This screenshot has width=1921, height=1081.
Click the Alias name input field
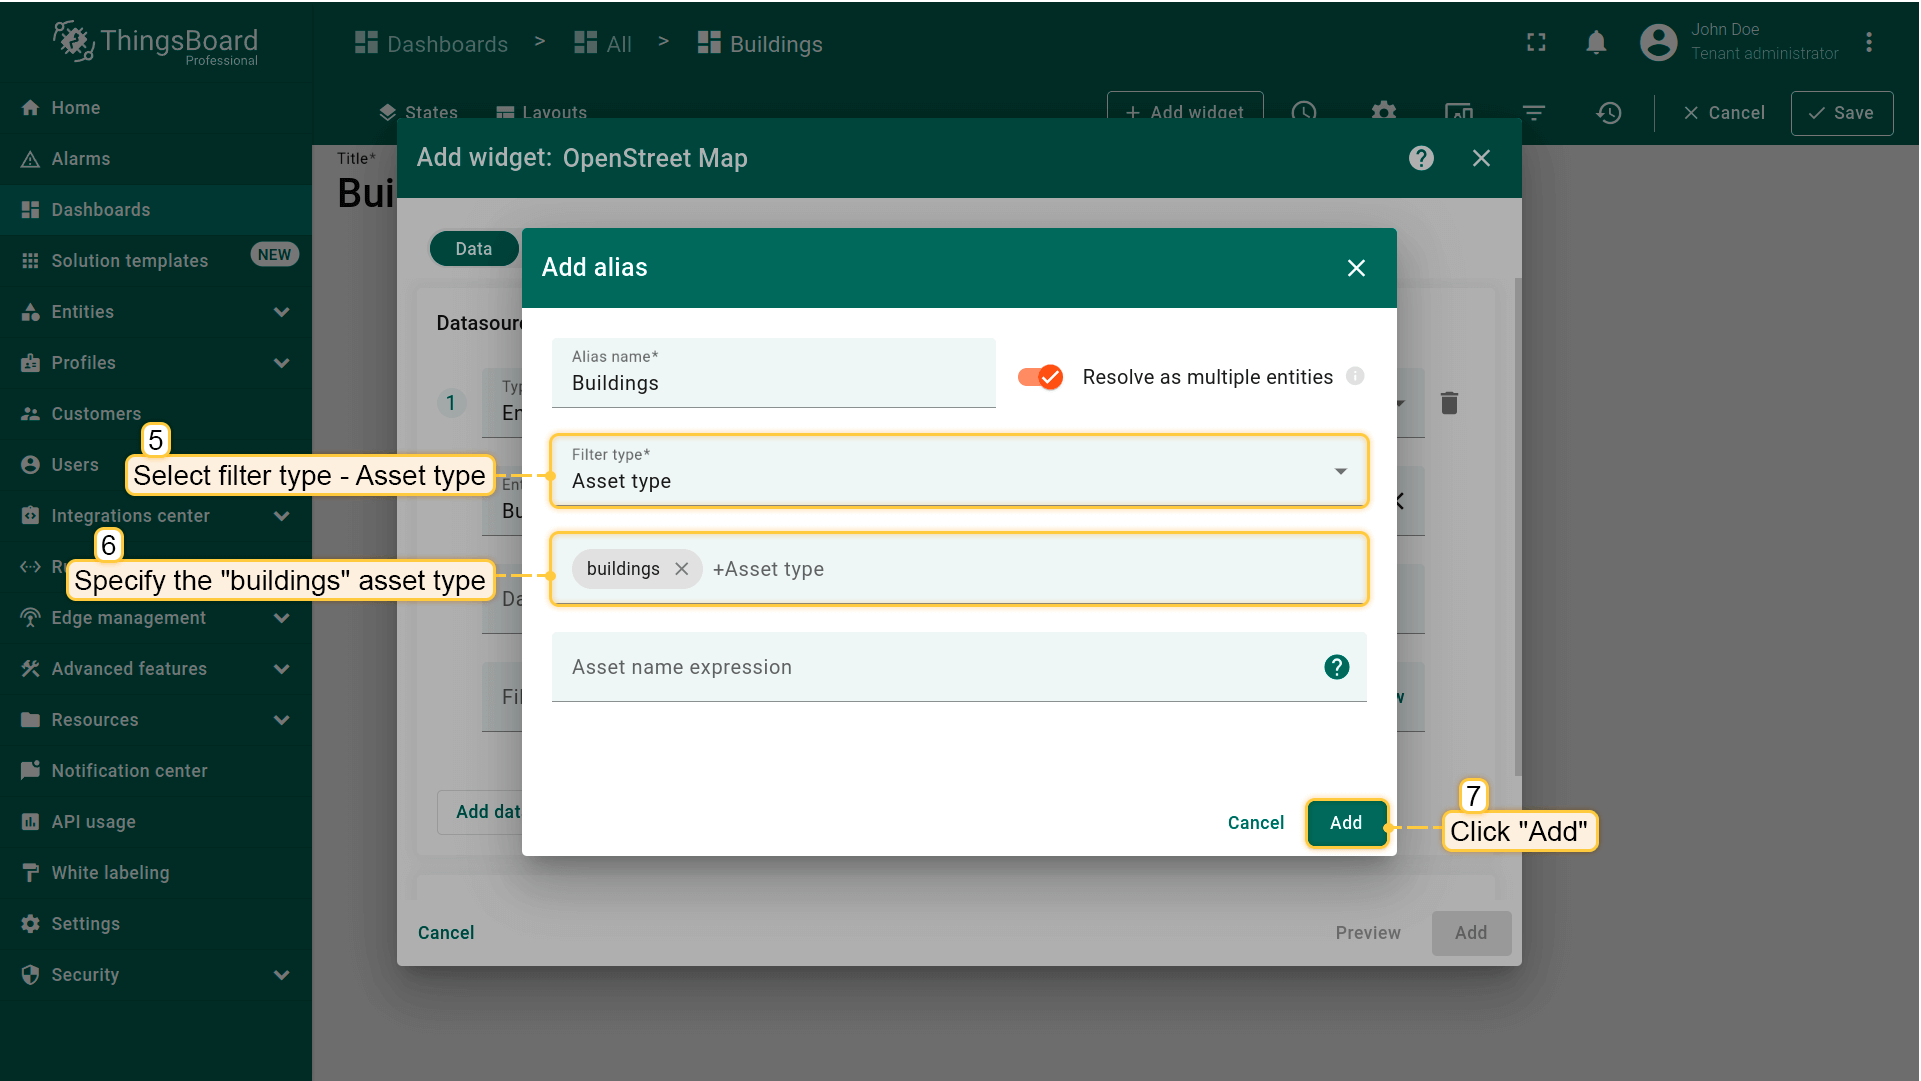click(x=772, y=383)
